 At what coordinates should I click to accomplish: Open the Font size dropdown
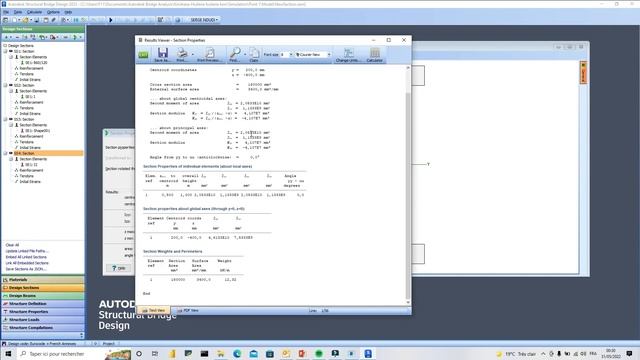point(291,54)
